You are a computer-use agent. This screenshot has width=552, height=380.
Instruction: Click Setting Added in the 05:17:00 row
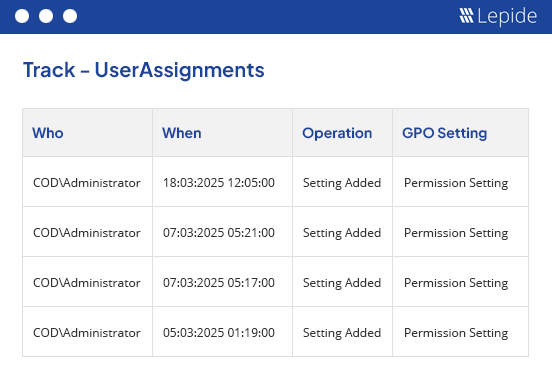(x=342, y=283)
